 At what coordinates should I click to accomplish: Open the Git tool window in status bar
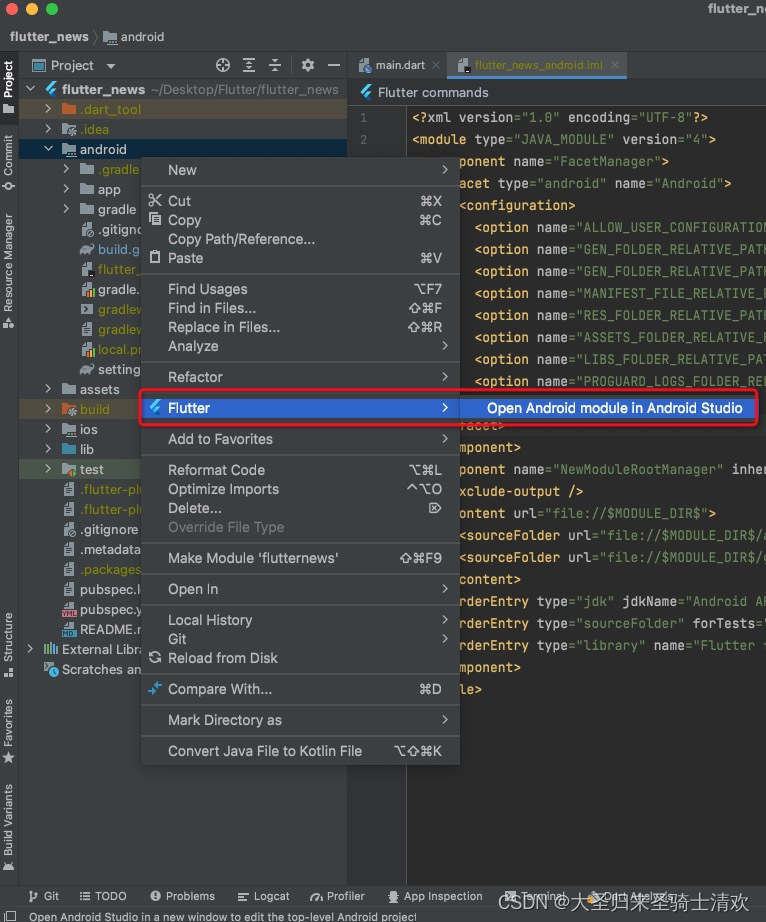point(44,896)
